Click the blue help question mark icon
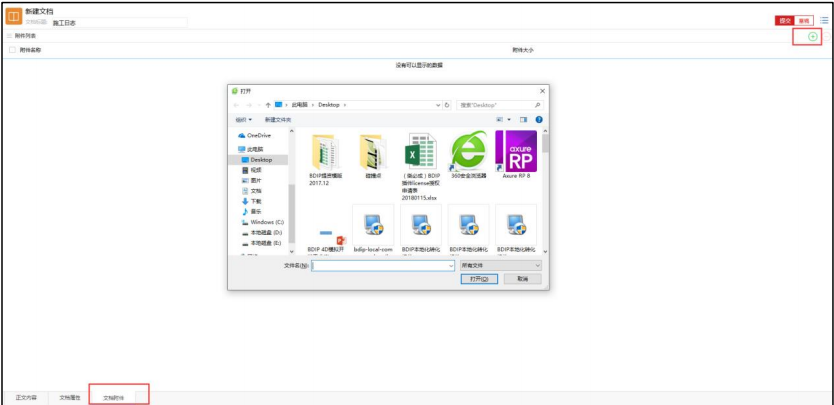 coord(539,120)
